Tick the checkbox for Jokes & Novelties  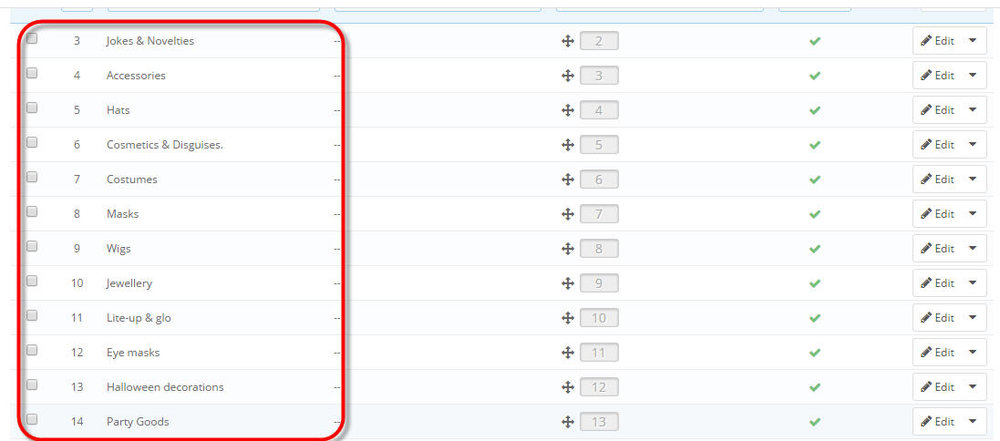[x=32, y=38]
